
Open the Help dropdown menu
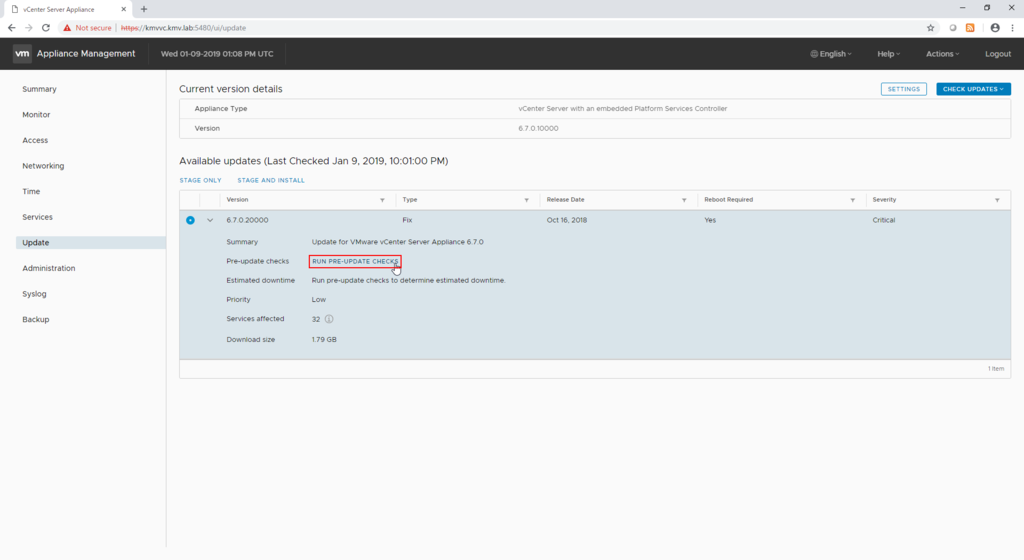[888, 54]
